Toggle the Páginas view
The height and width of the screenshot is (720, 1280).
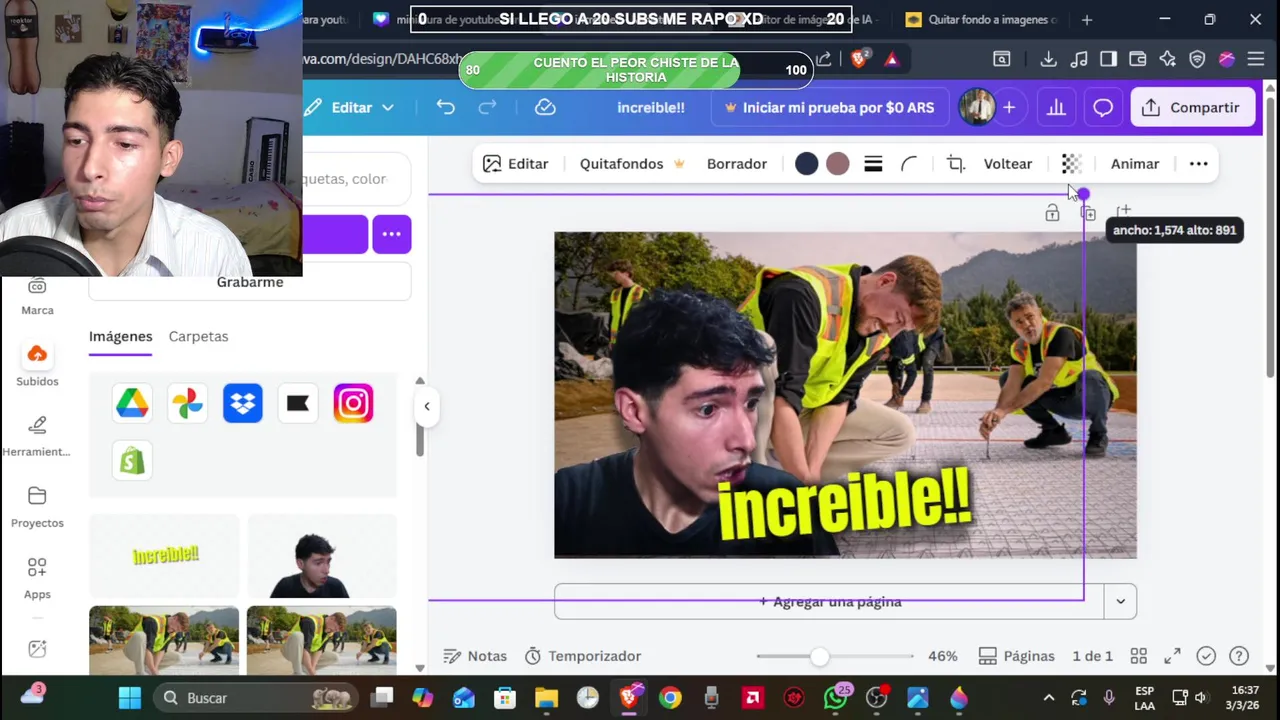click(1016, 656)
